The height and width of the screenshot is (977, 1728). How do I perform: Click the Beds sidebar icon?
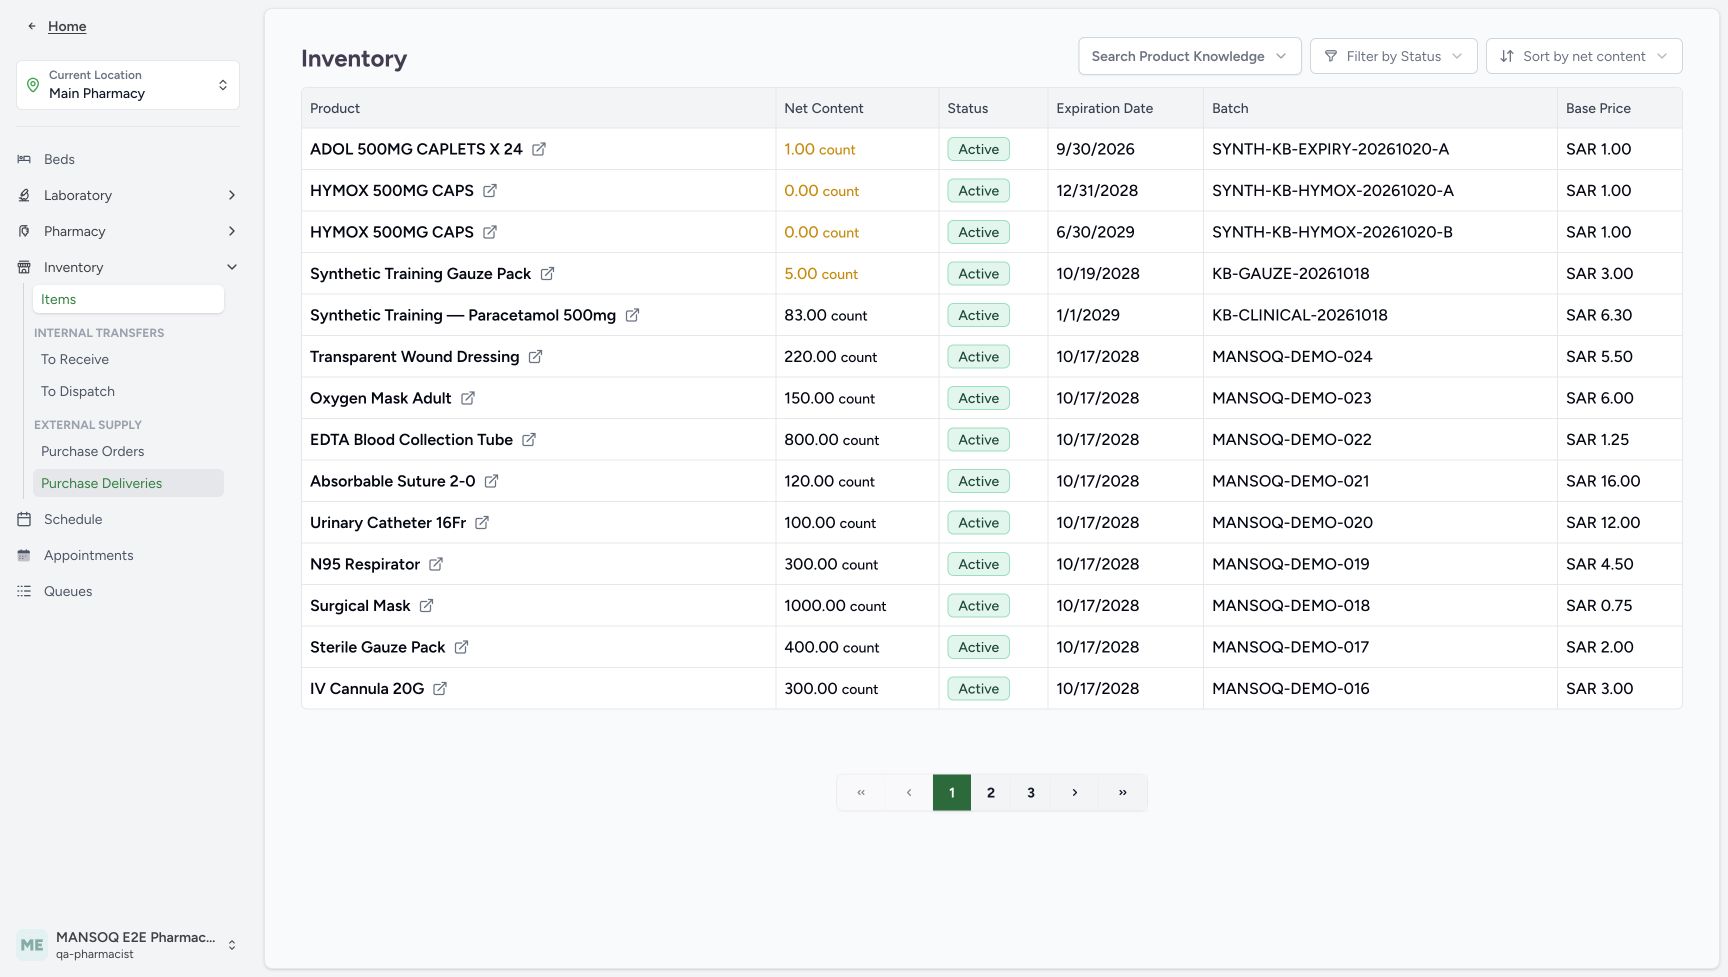click(x=24, y=159)
